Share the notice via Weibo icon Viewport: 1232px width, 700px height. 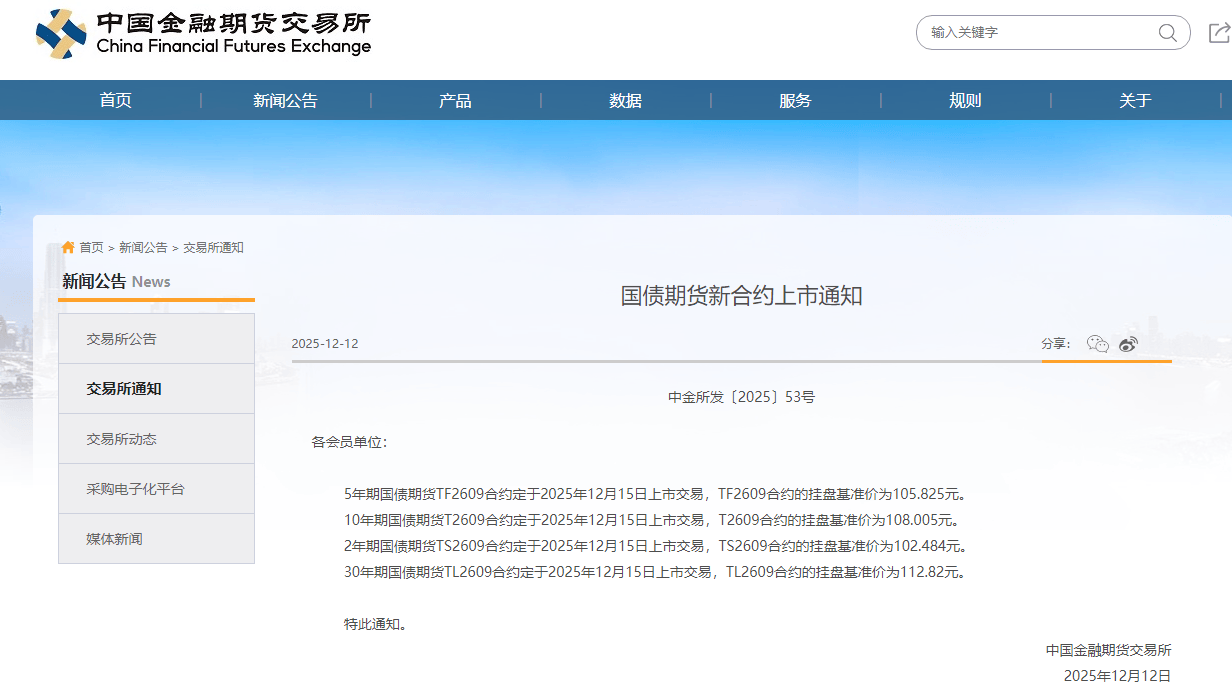tap(1129, 344)
